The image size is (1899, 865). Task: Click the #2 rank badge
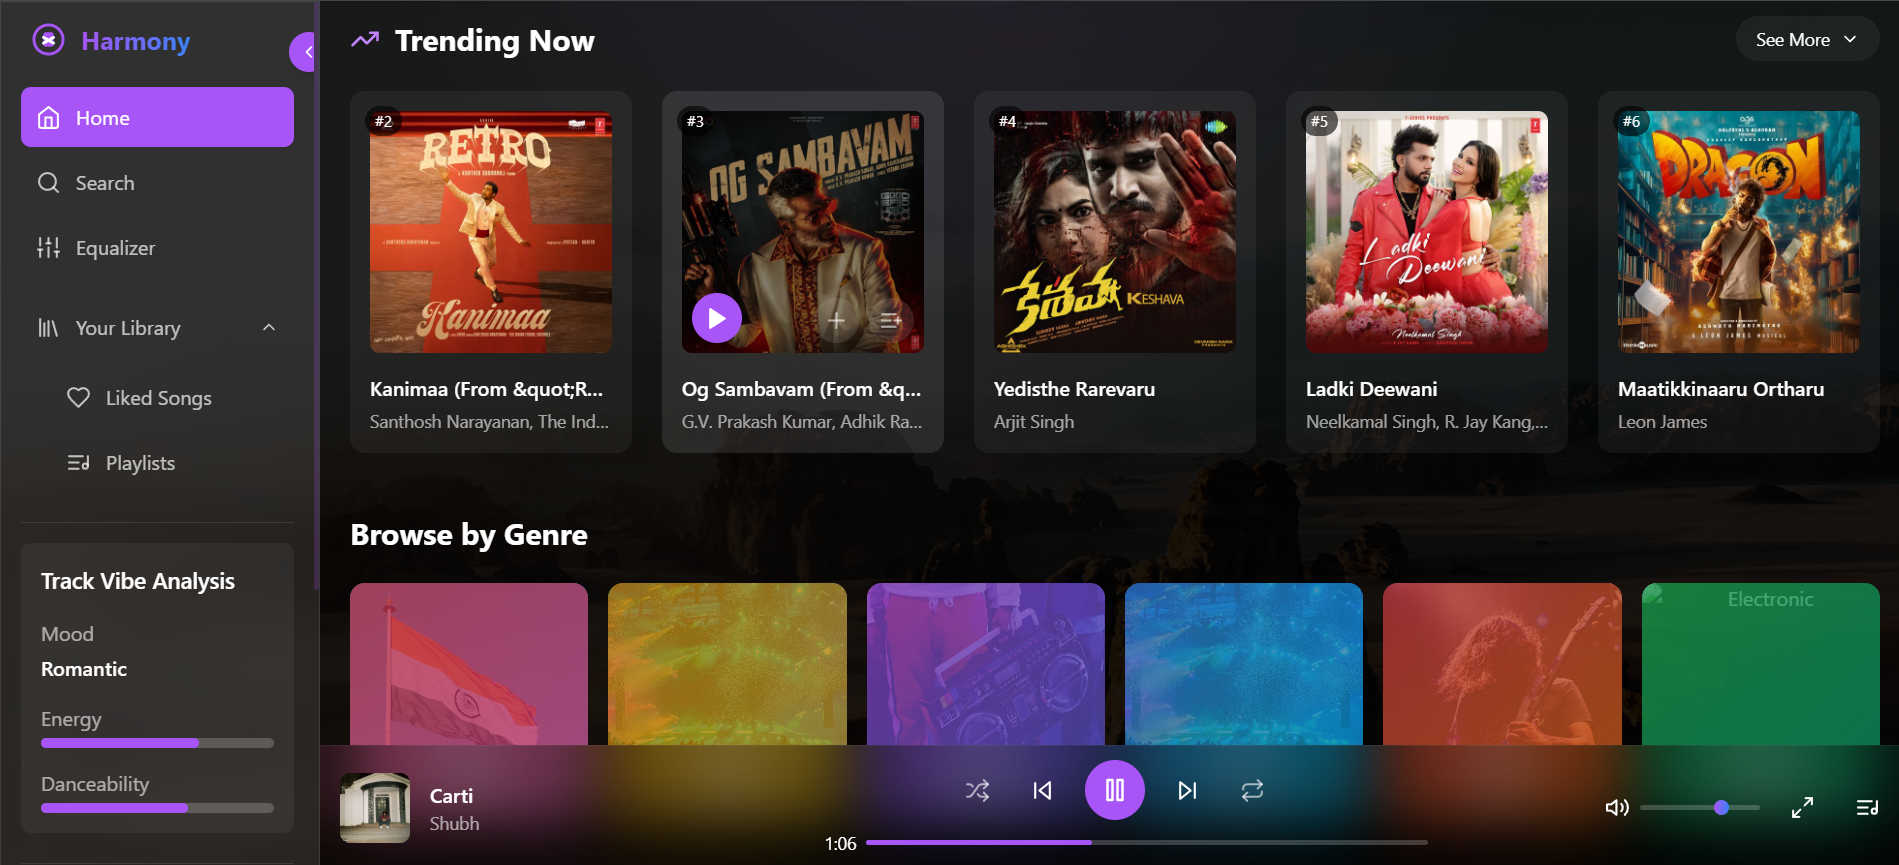click(x=383, y=121)
